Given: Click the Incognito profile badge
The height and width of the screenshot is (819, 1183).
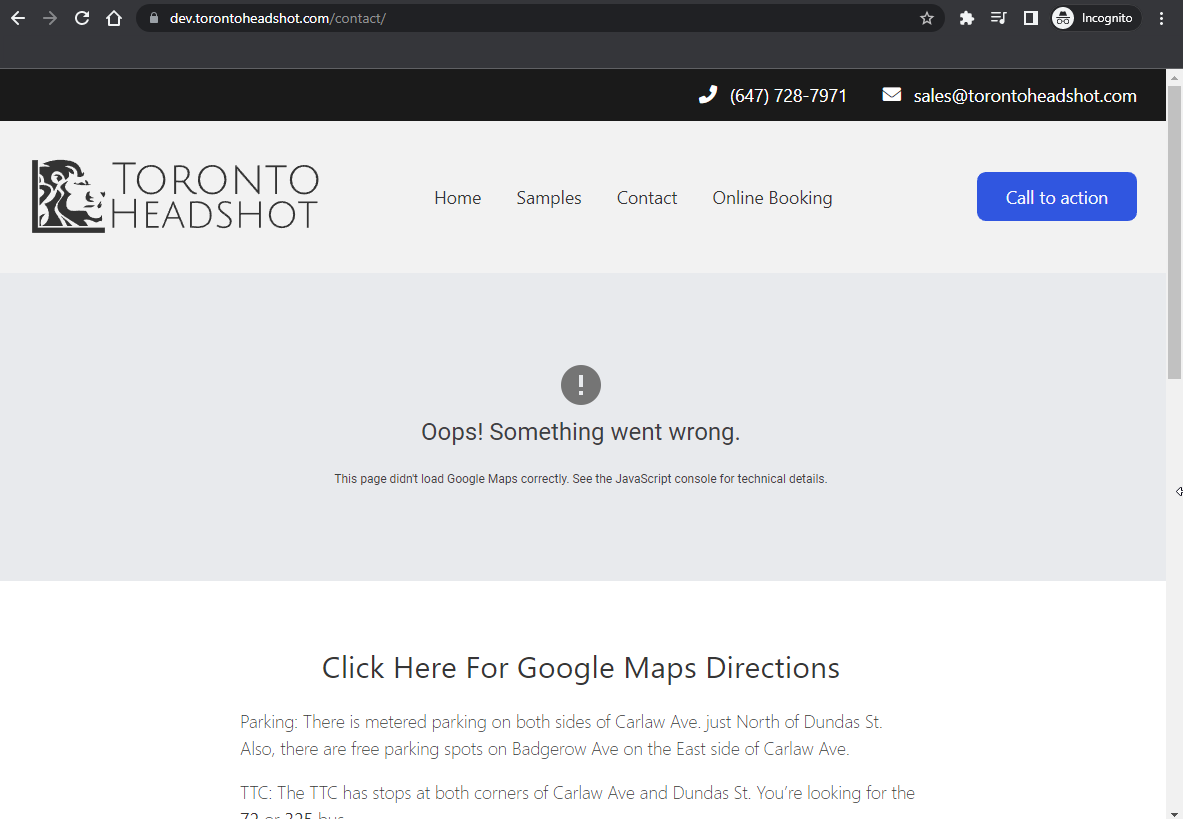Looking at the screenshot, I should coord(1095,18).
